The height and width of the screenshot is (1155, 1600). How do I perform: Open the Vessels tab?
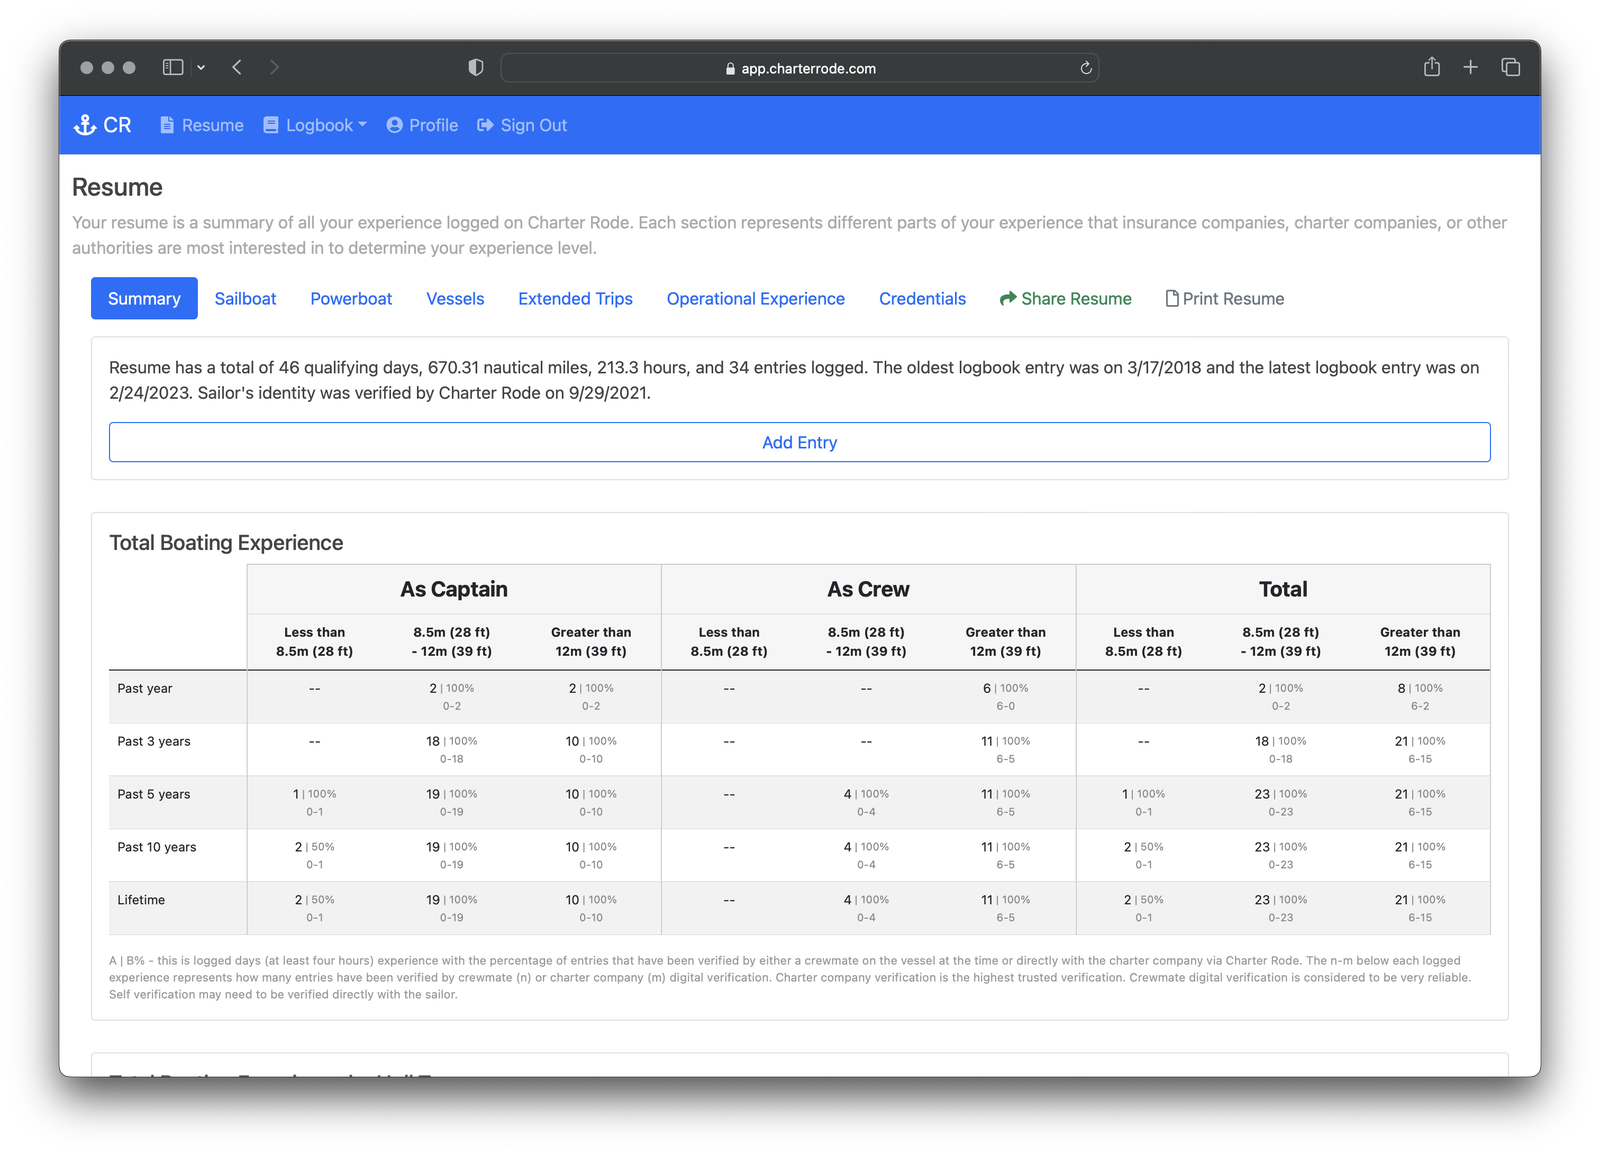click(455, 298)
